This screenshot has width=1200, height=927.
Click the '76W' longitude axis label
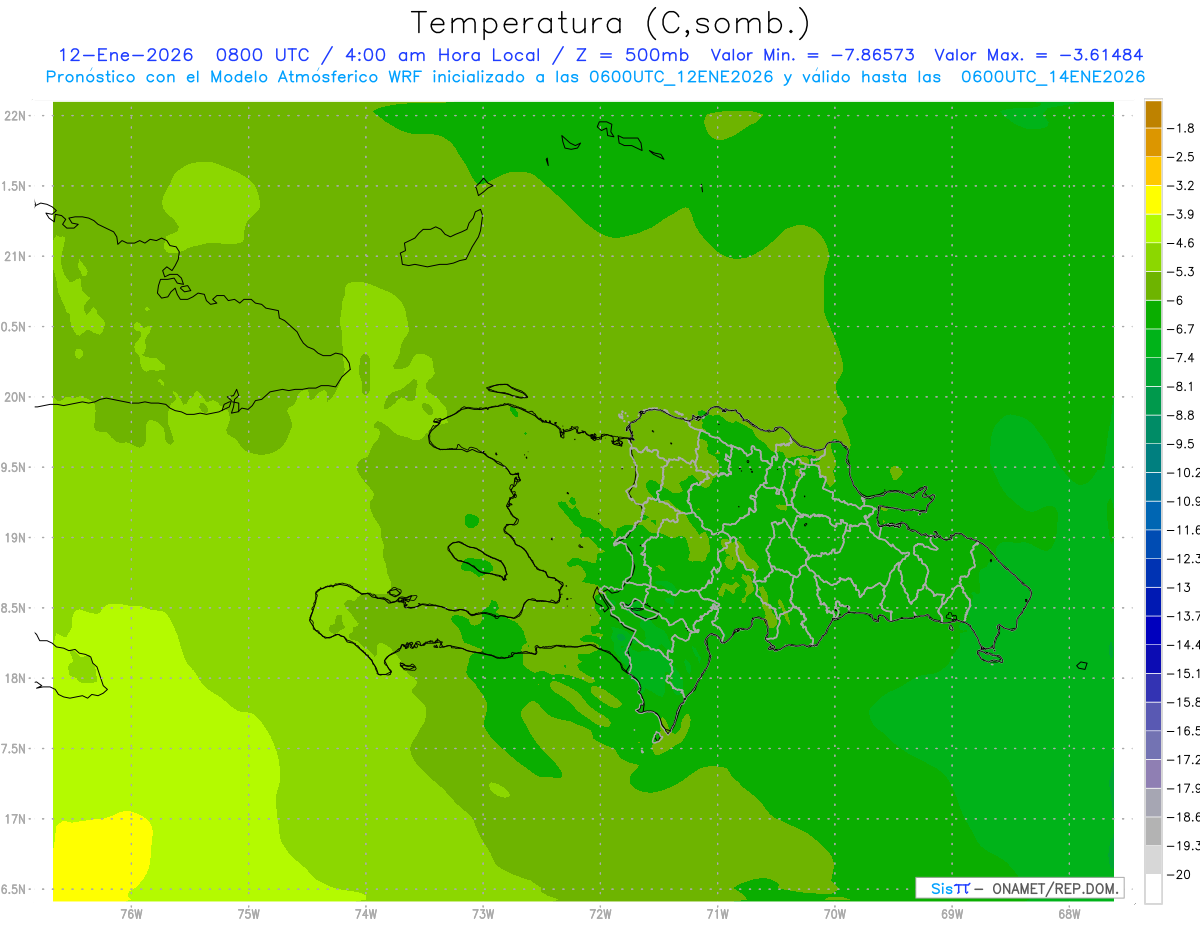[x=131, y=914]
